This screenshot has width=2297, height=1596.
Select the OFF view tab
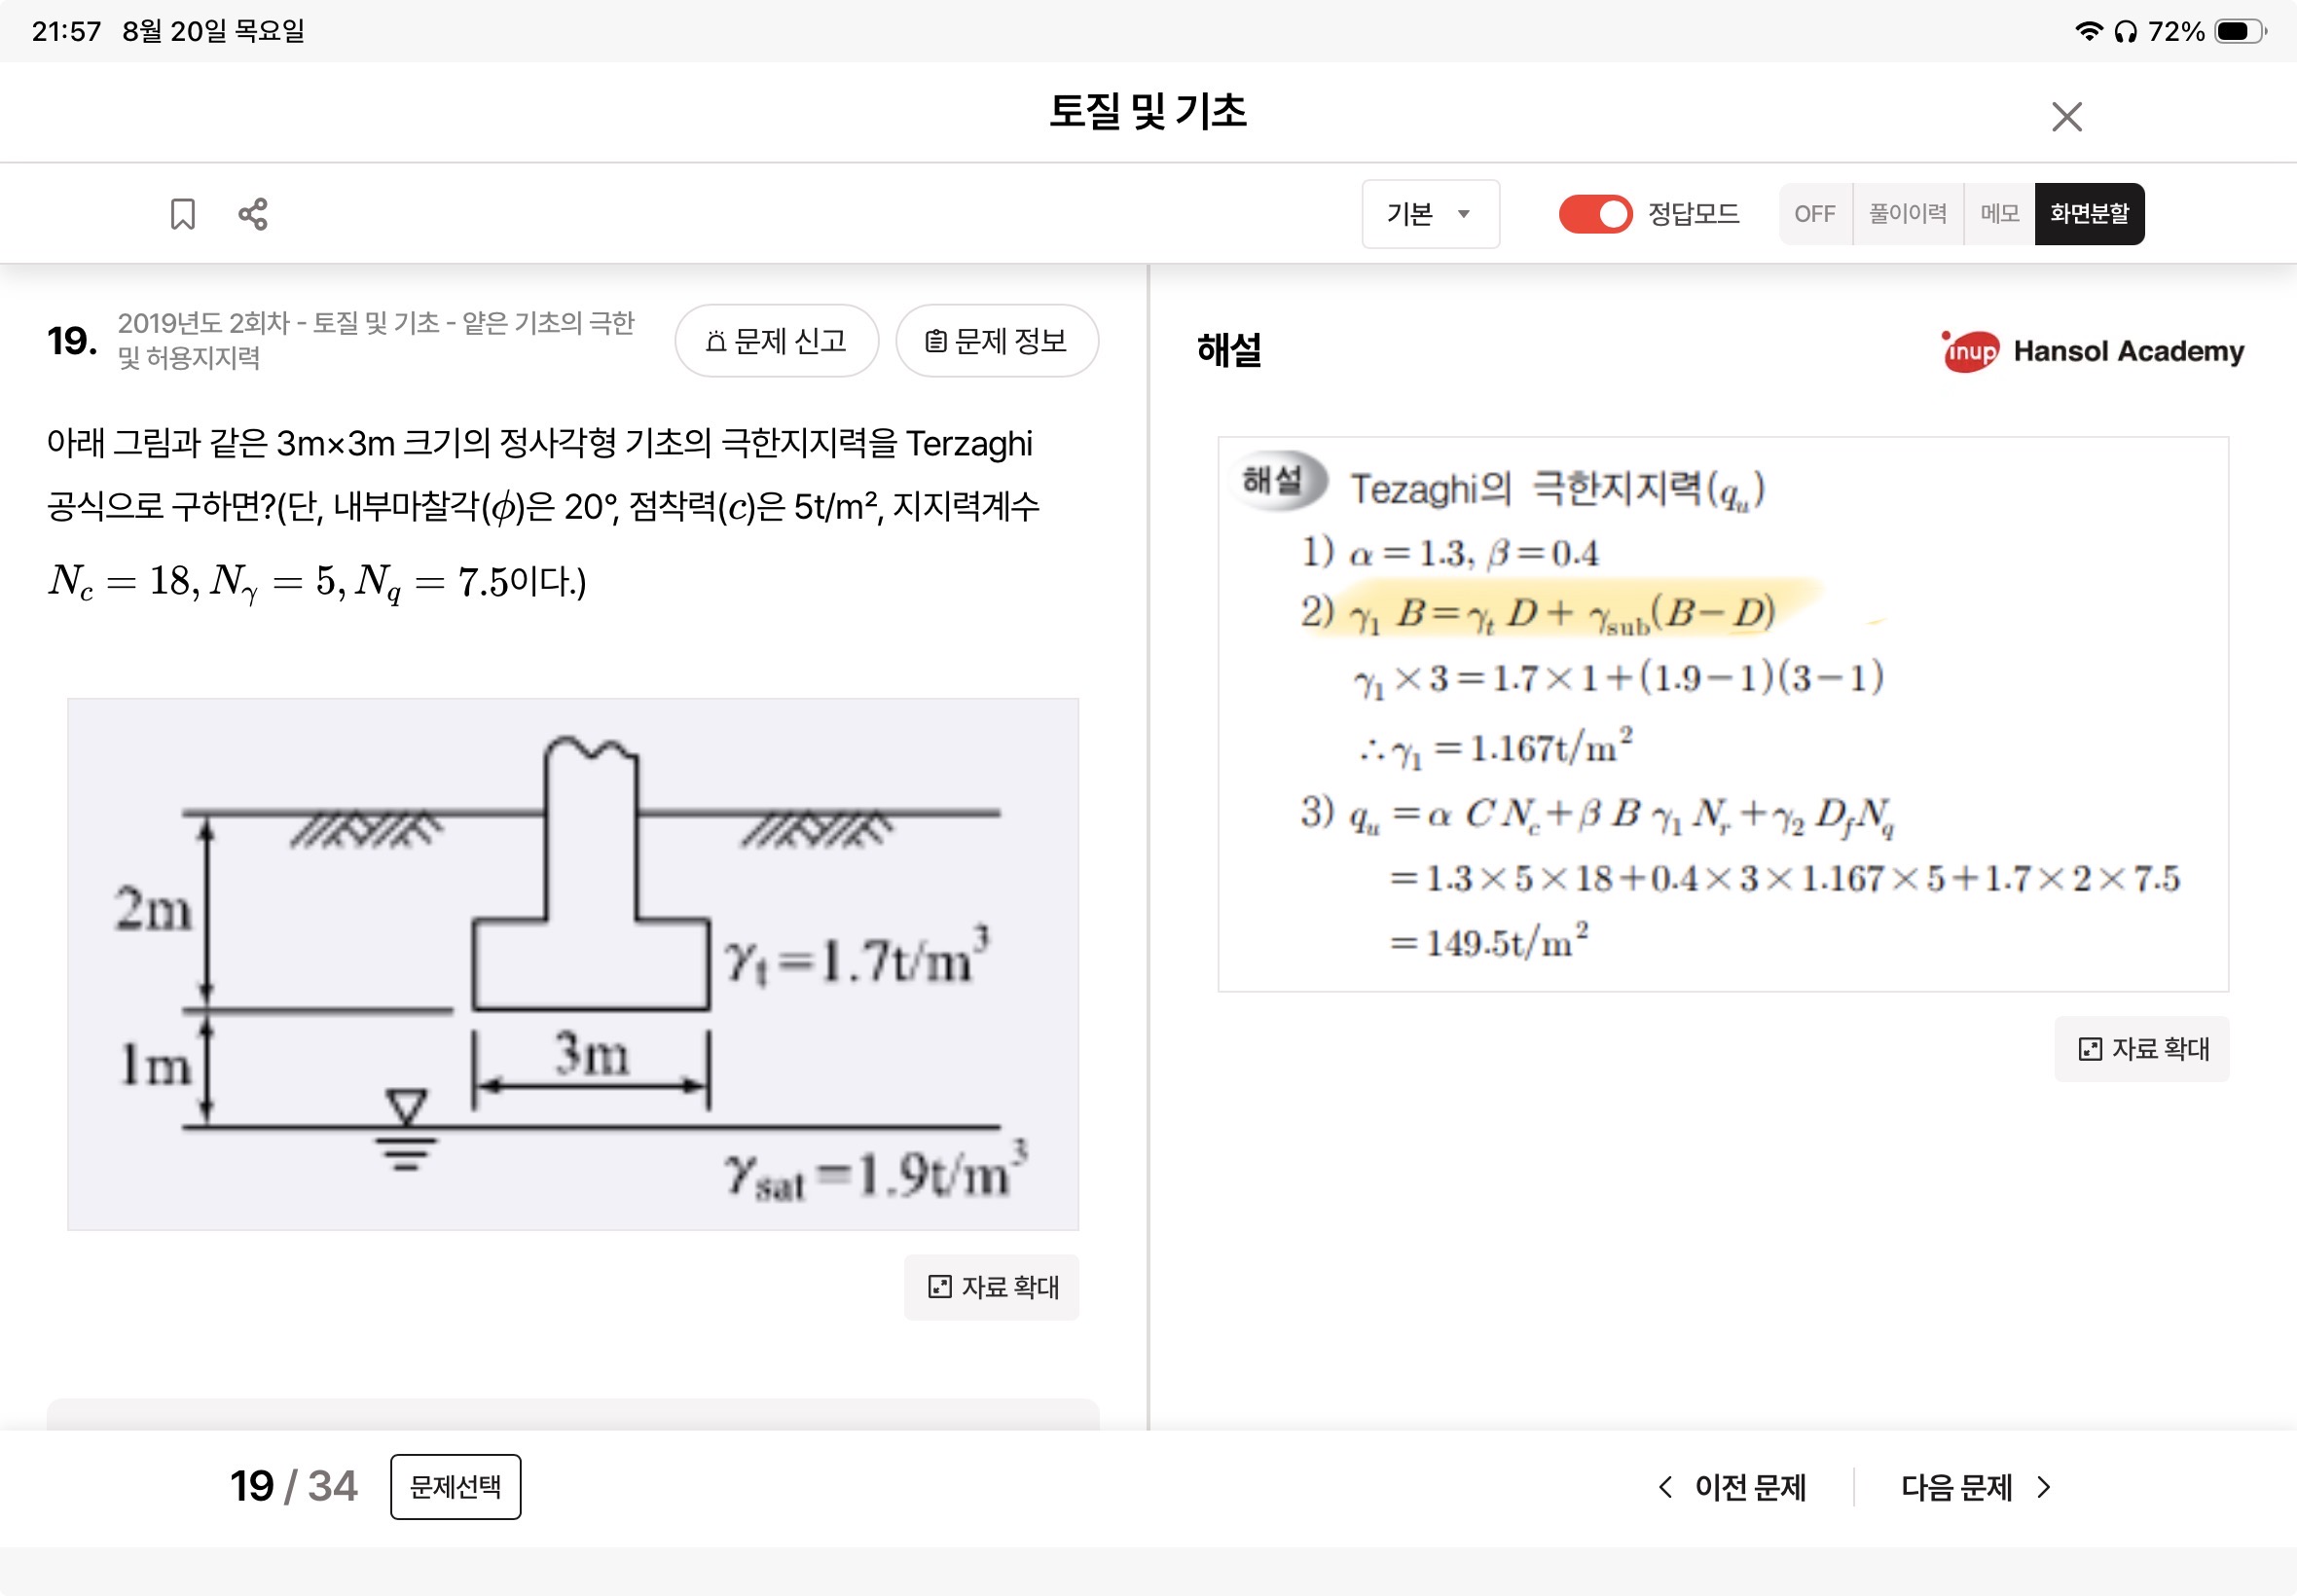1814,214
